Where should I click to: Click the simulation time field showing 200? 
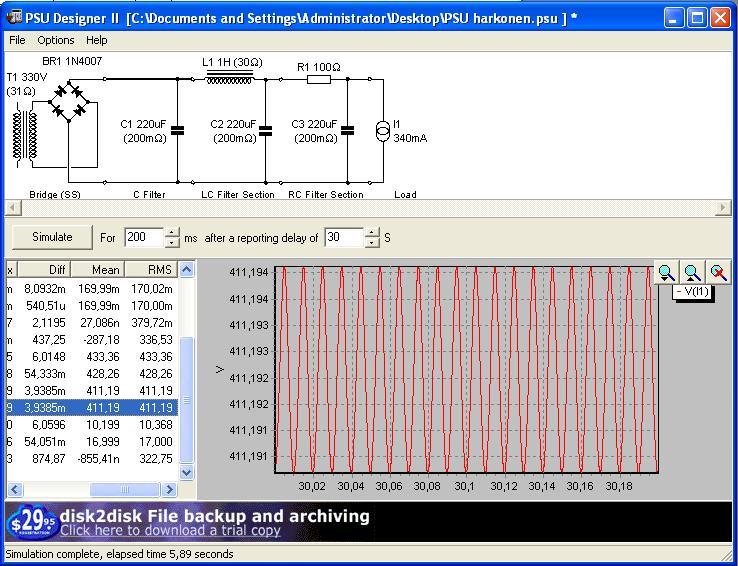(x=143, y=238)
